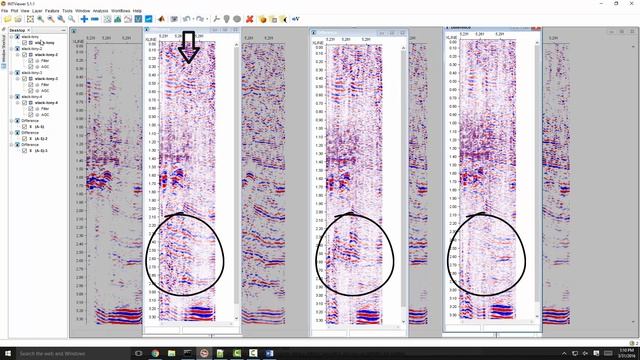
Task: Open the Tools menu
Action: click(x=67, y=11)
